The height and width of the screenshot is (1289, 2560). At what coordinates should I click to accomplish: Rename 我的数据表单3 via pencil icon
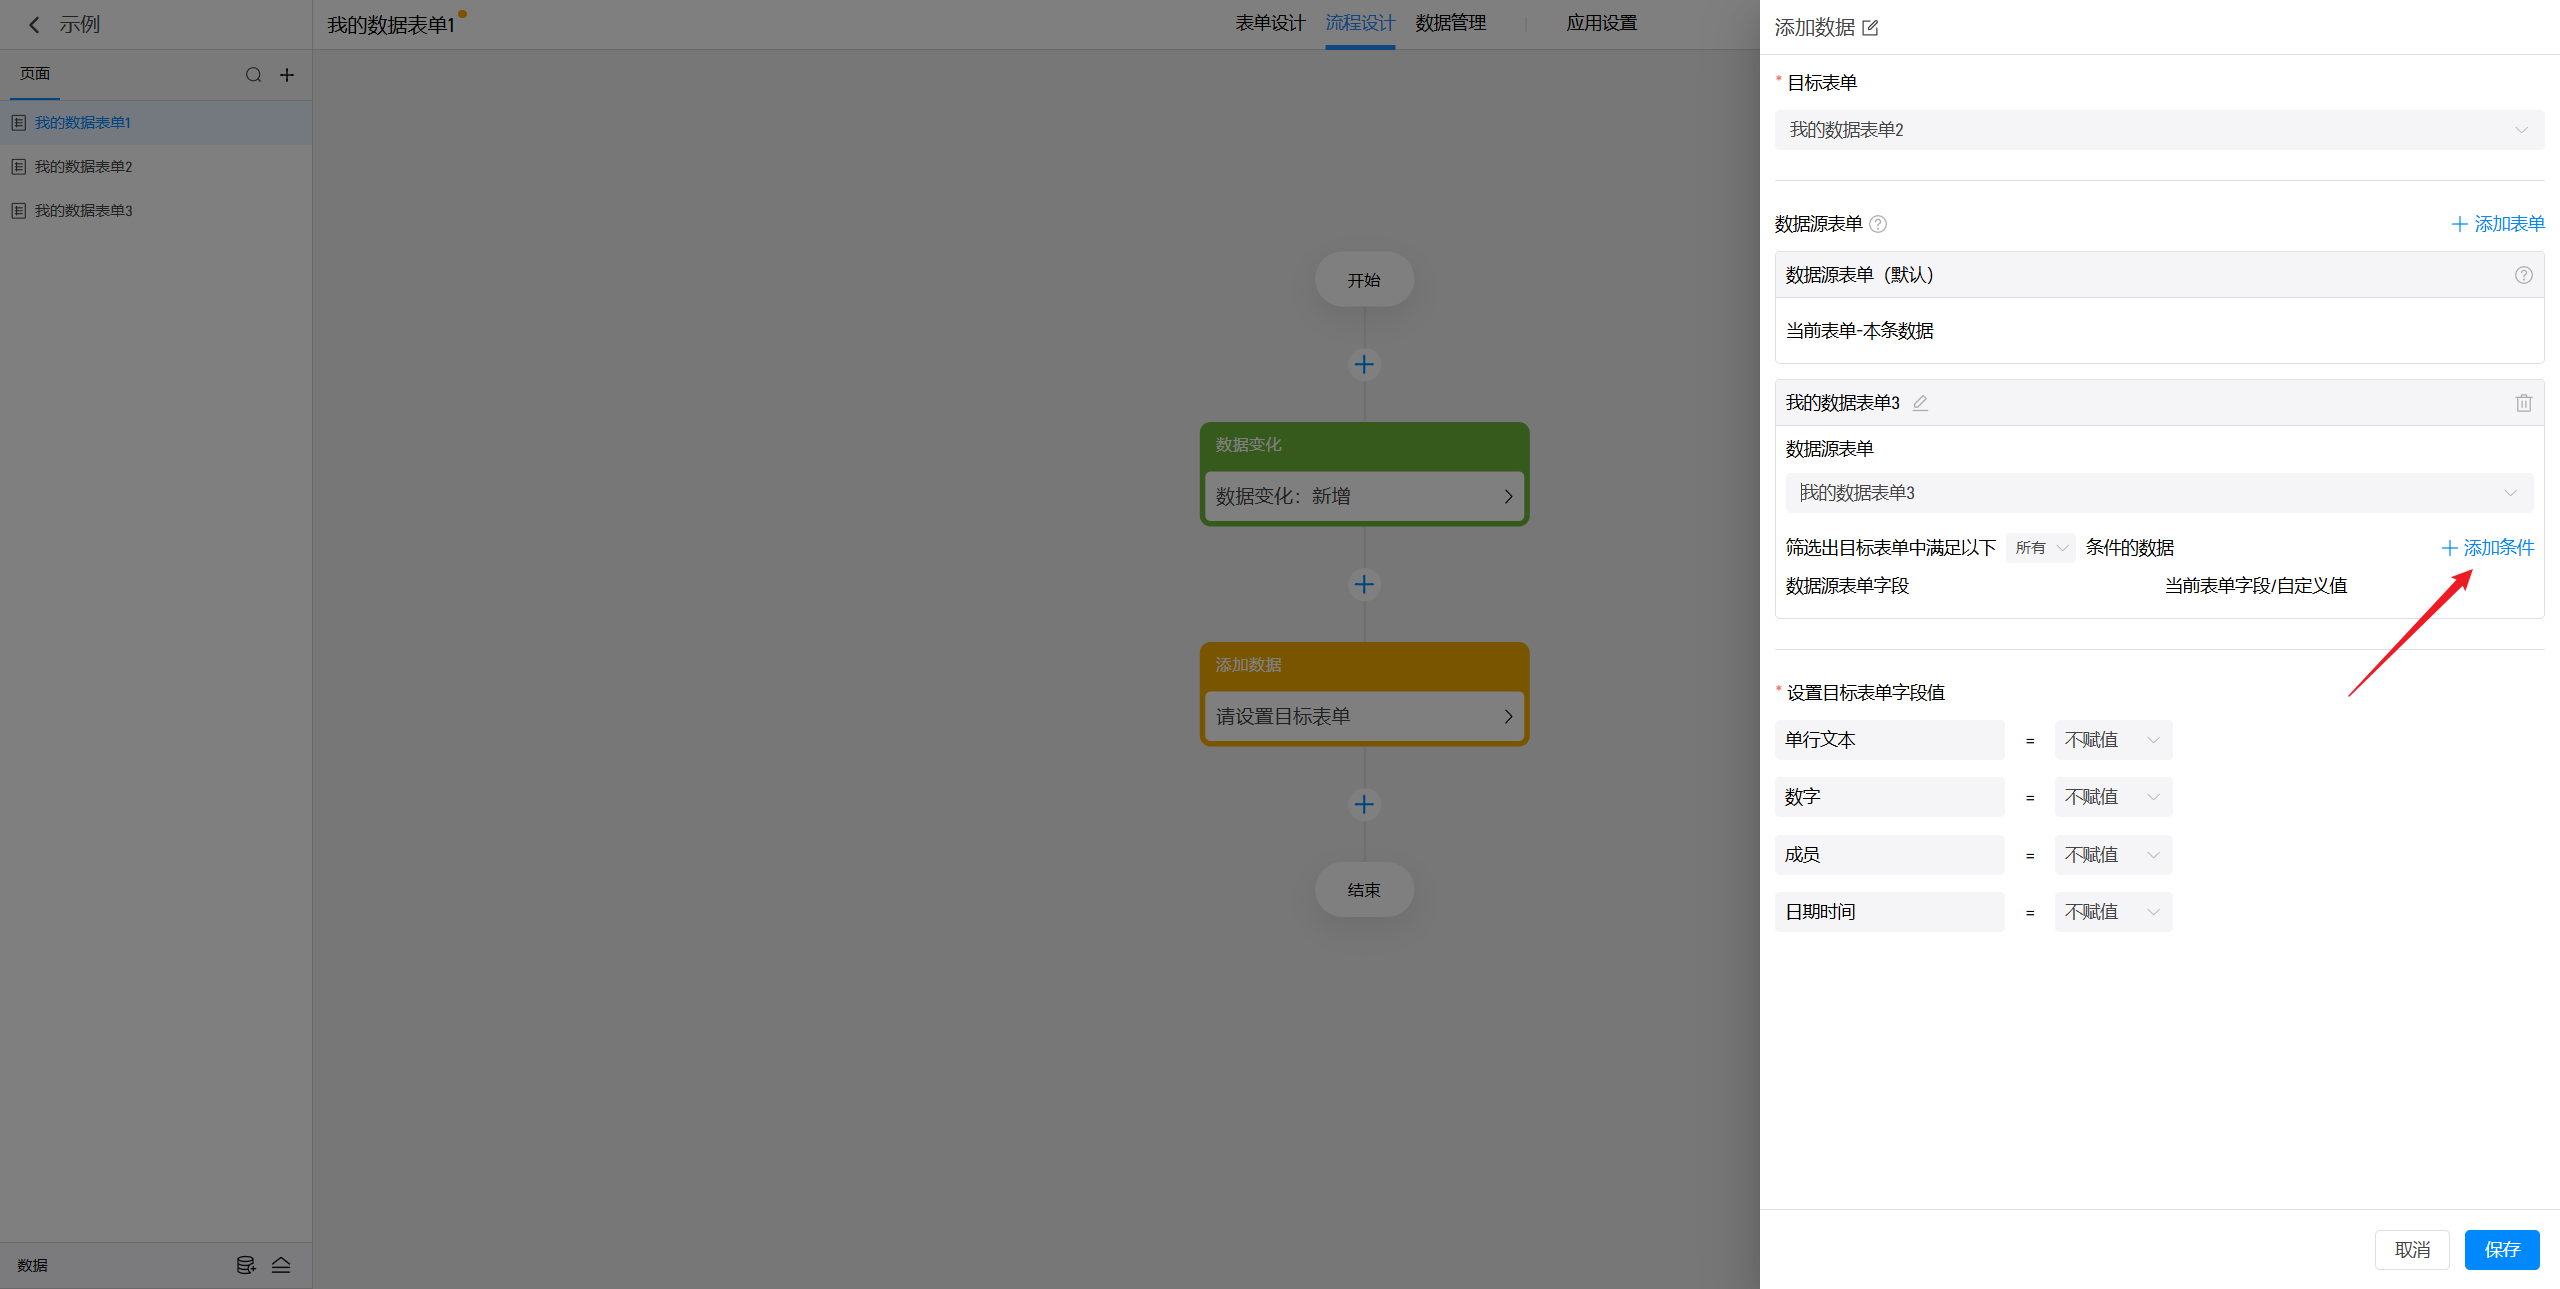coord(1920,403)
